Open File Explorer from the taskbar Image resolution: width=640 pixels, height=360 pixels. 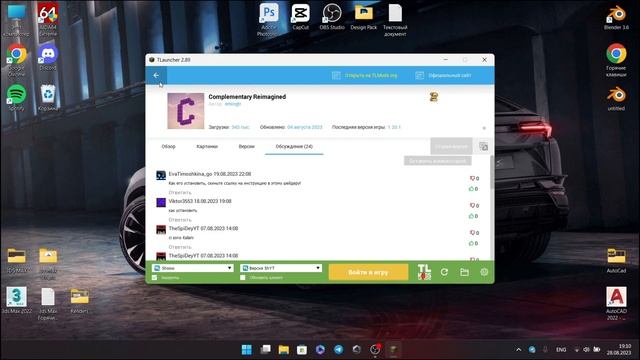(x=284, y=349)
